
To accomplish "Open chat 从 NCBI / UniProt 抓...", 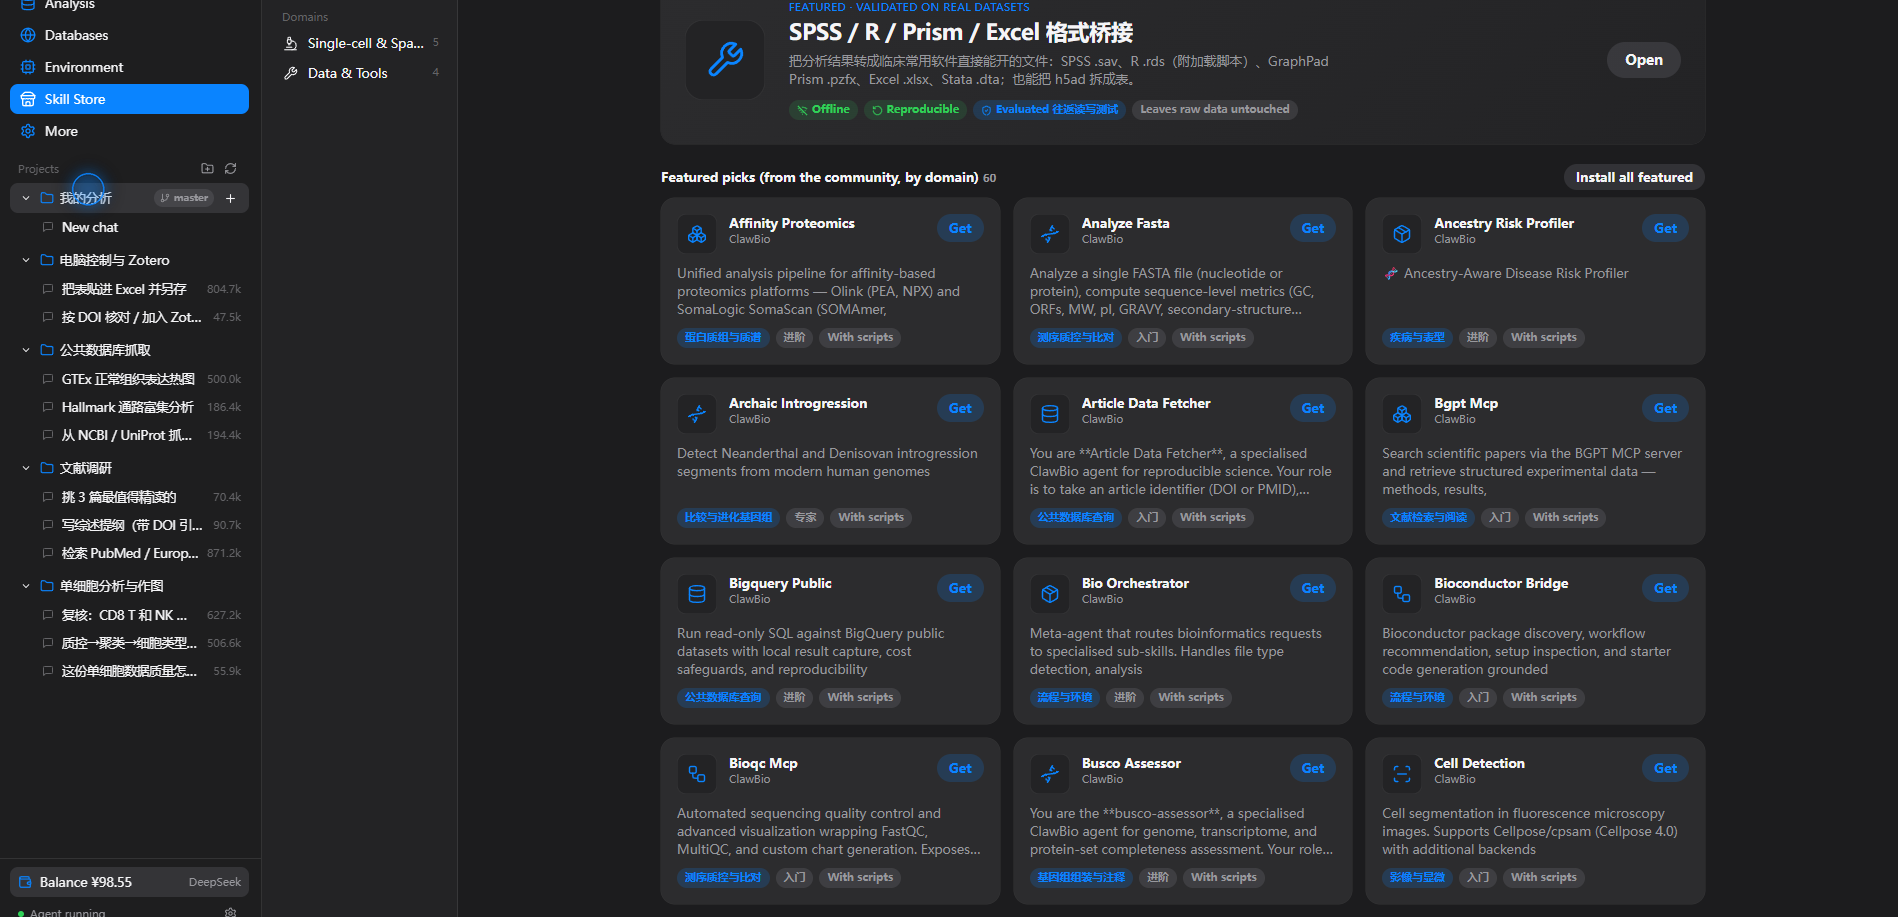I will [x=141, y=435].
